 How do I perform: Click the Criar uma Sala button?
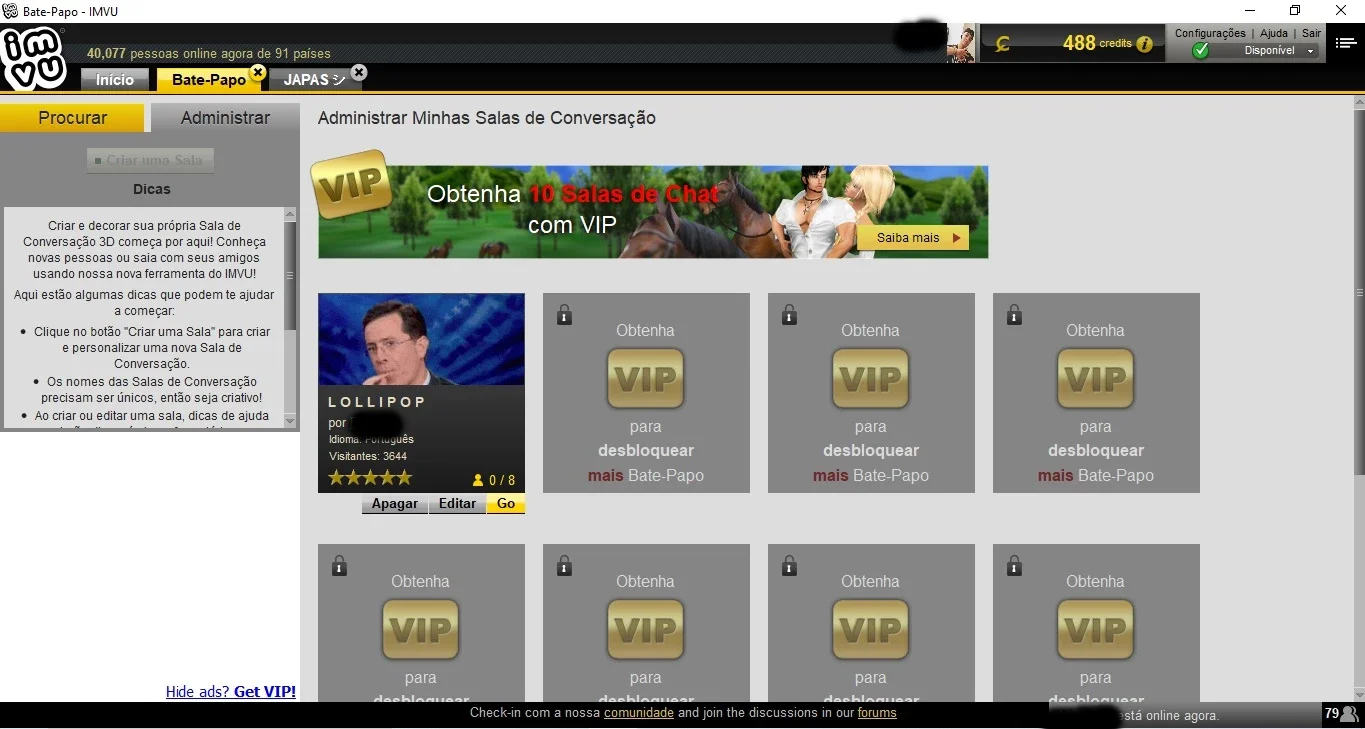click(x=150, y=160)
